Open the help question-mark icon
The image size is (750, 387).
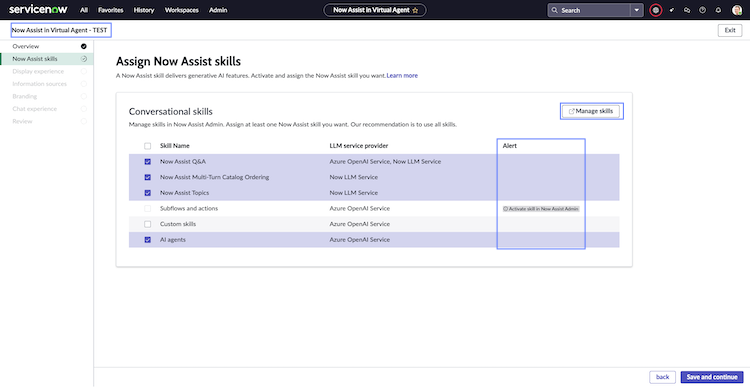coord(702,10)
